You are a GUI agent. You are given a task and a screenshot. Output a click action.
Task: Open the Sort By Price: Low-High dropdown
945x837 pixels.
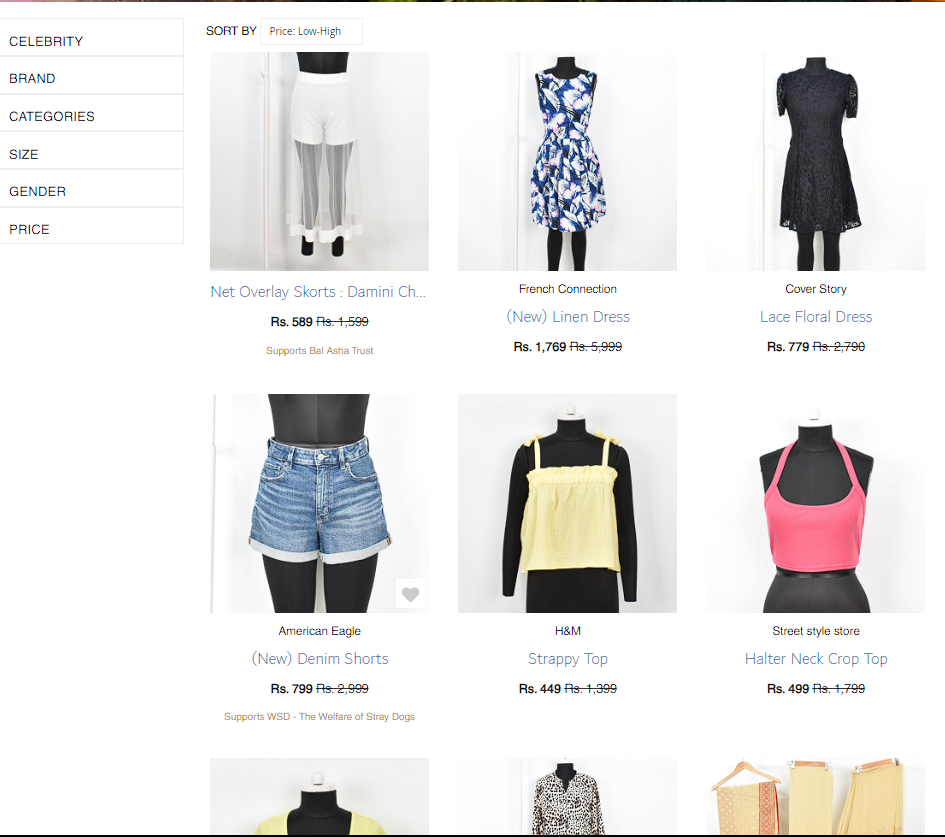pyautogui.click(x=311, y=31)
